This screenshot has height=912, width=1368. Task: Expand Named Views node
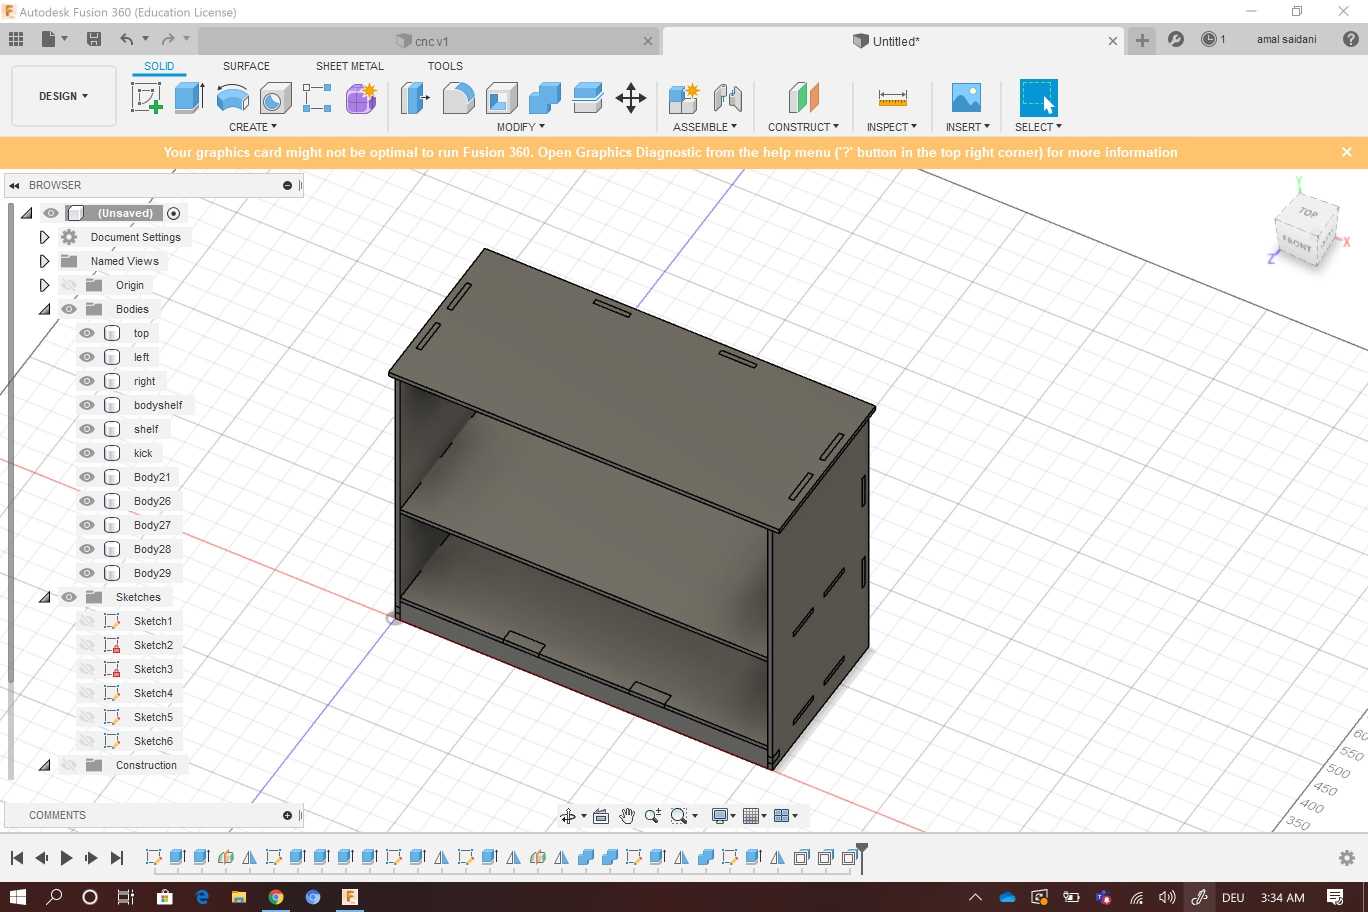click(x=44, y=261)
